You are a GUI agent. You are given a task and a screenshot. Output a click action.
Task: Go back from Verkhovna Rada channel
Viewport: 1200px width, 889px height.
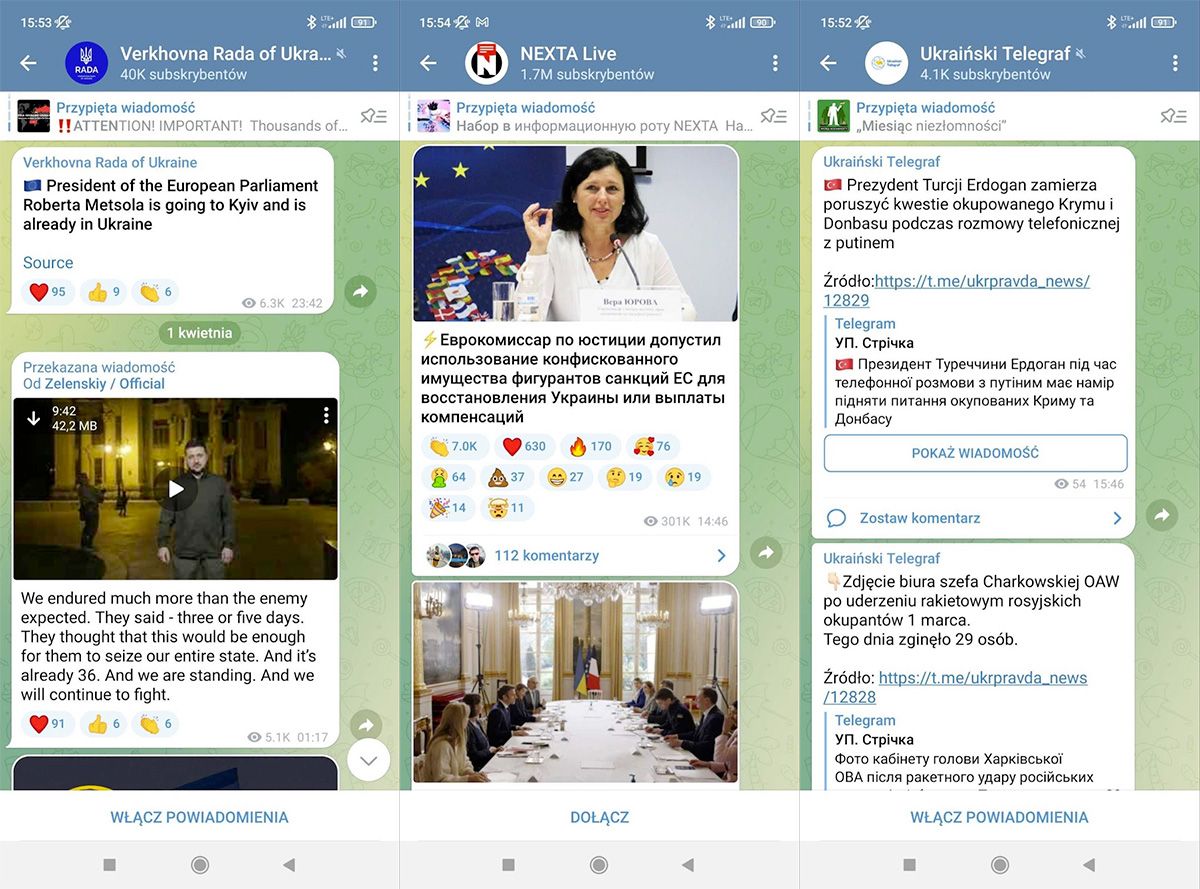tap(28, 63)
